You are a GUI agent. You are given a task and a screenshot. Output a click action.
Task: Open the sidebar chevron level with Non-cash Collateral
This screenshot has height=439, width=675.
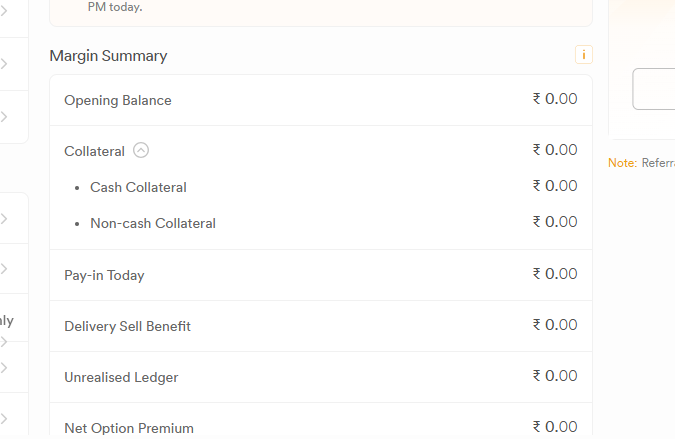point(4,219)
